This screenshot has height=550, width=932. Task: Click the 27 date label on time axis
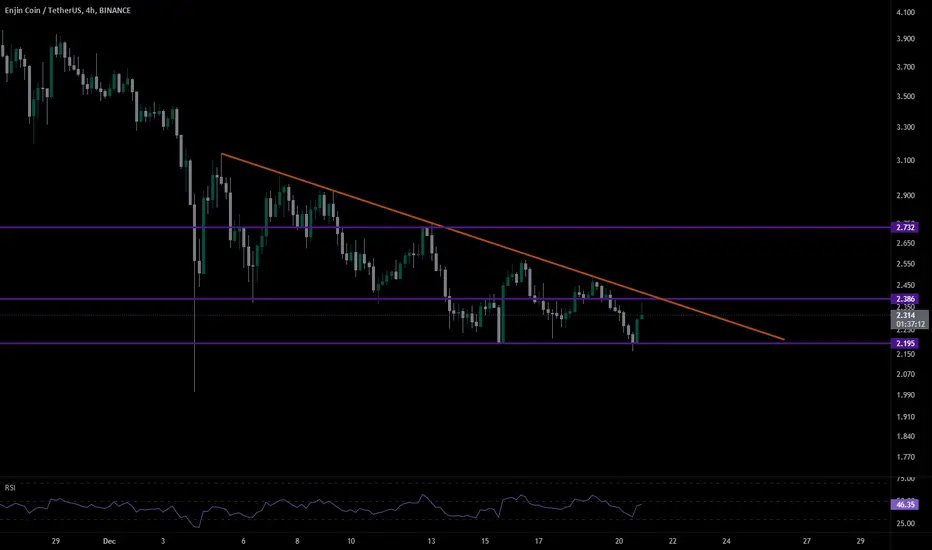pos(807,541)
